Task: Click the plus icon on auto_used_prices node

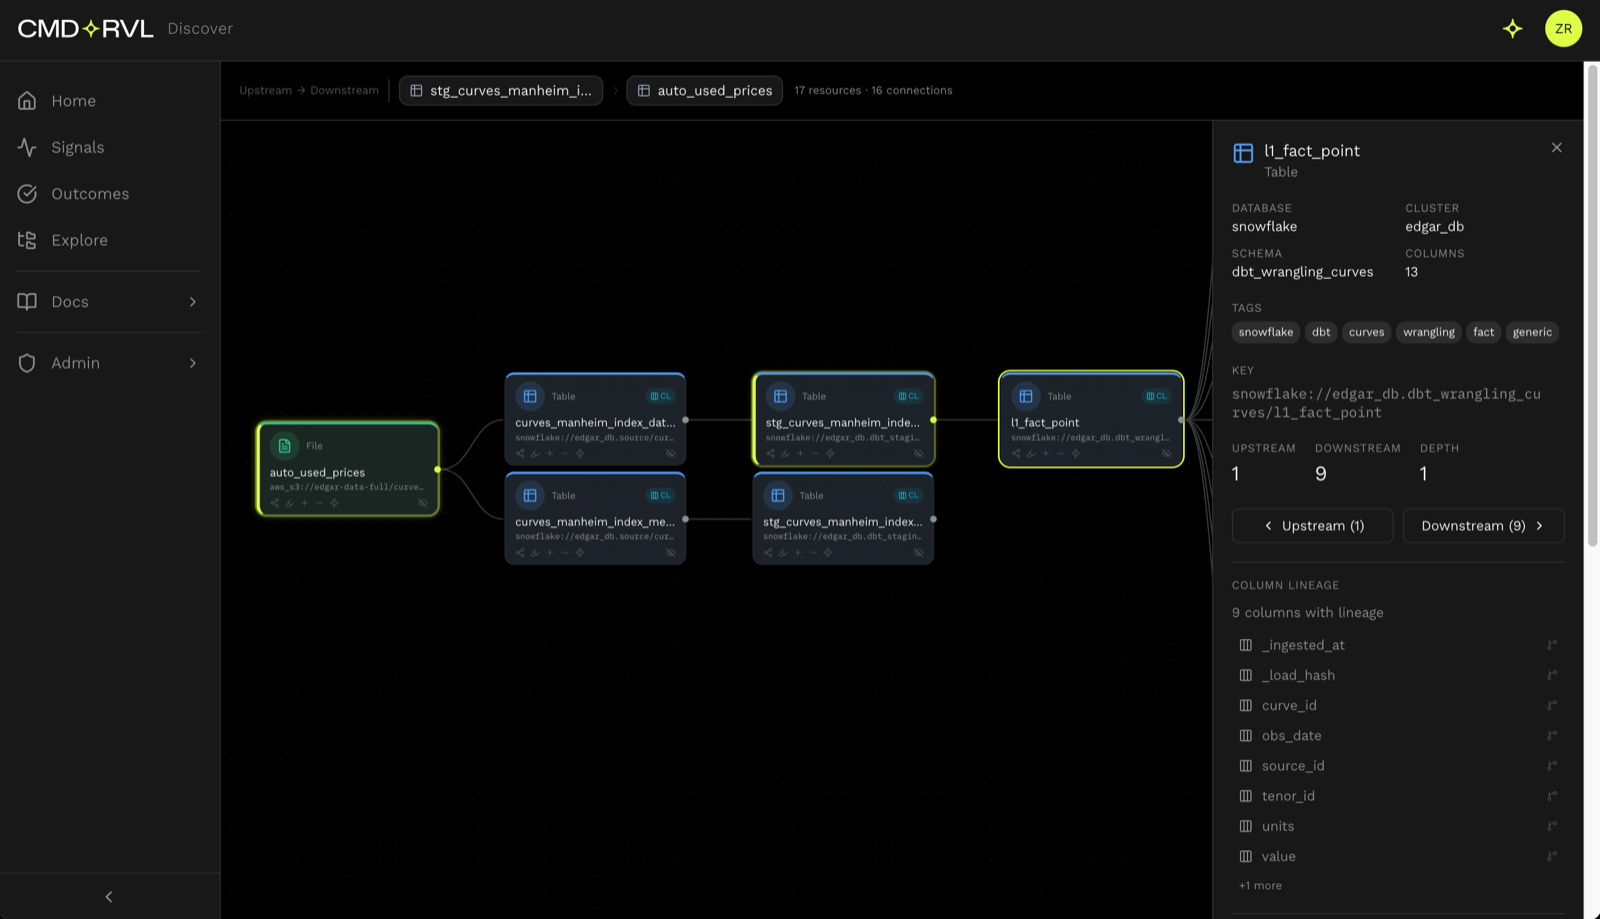Action: (x=305, y=503)
